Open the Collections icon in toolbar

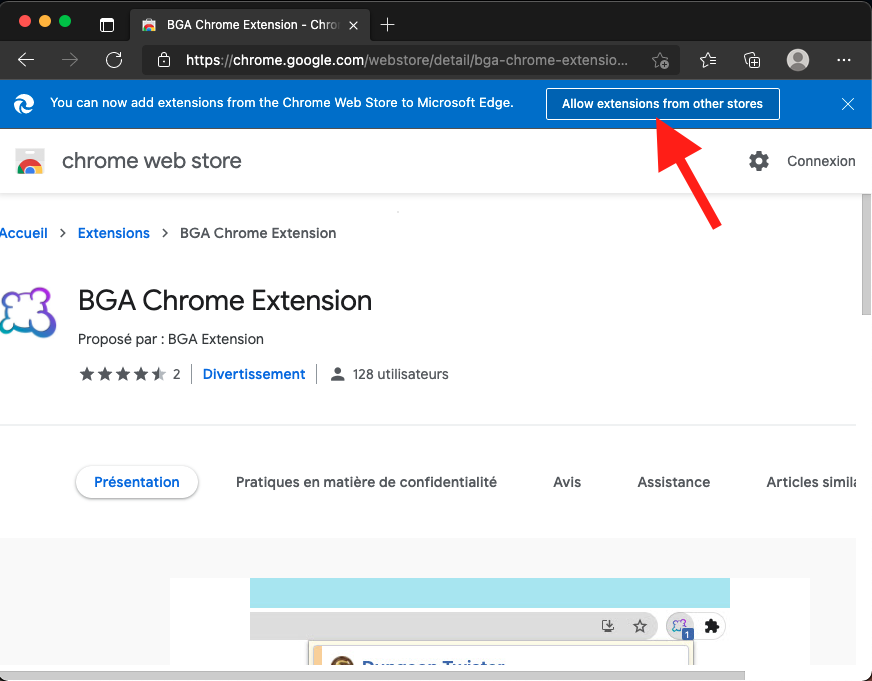click(752, 59)
